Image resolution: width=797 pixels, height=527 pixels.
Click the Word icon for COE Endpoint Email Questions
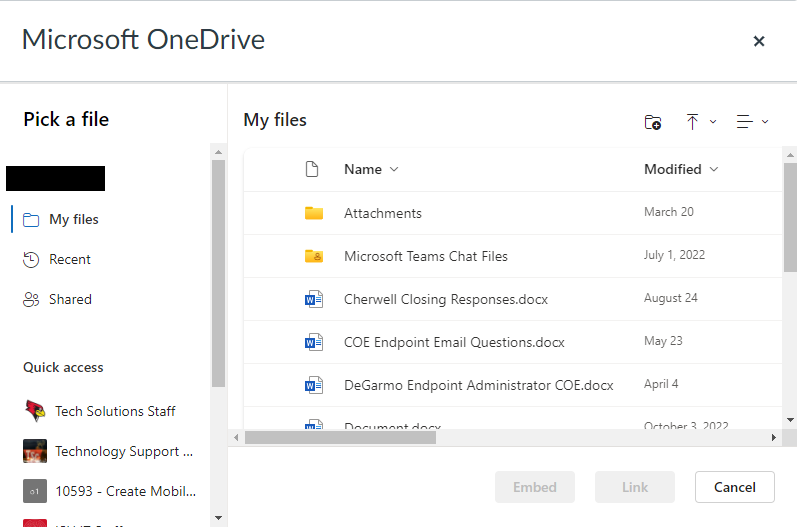[x=314, y=343]
